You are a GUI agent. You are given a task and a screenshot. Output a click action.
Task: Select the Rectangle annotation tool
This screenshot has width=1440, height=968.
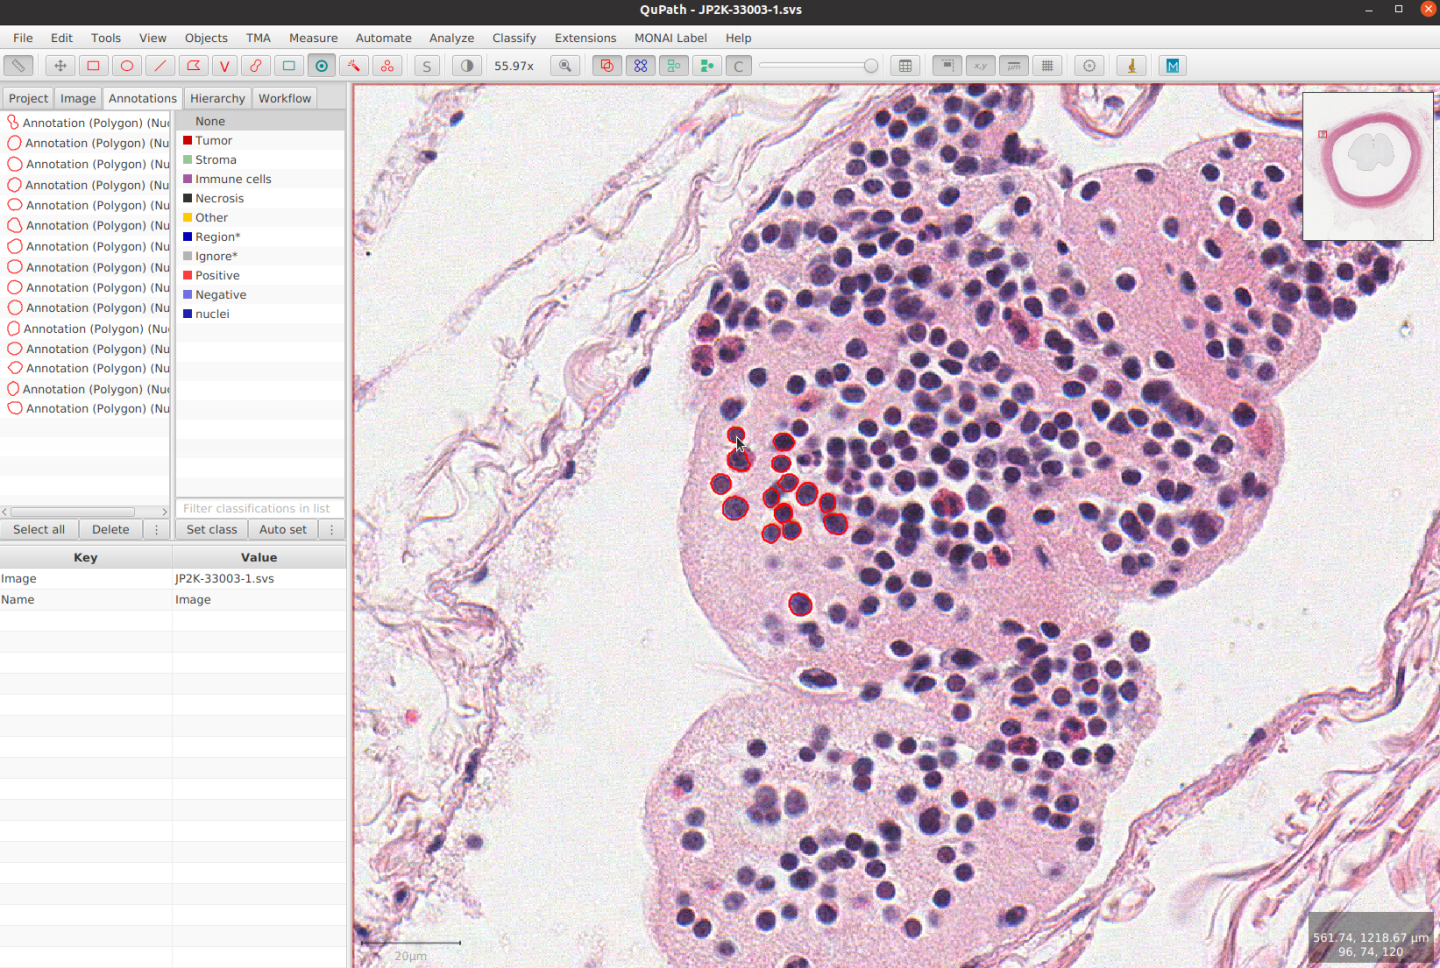[x=93, y=66]
